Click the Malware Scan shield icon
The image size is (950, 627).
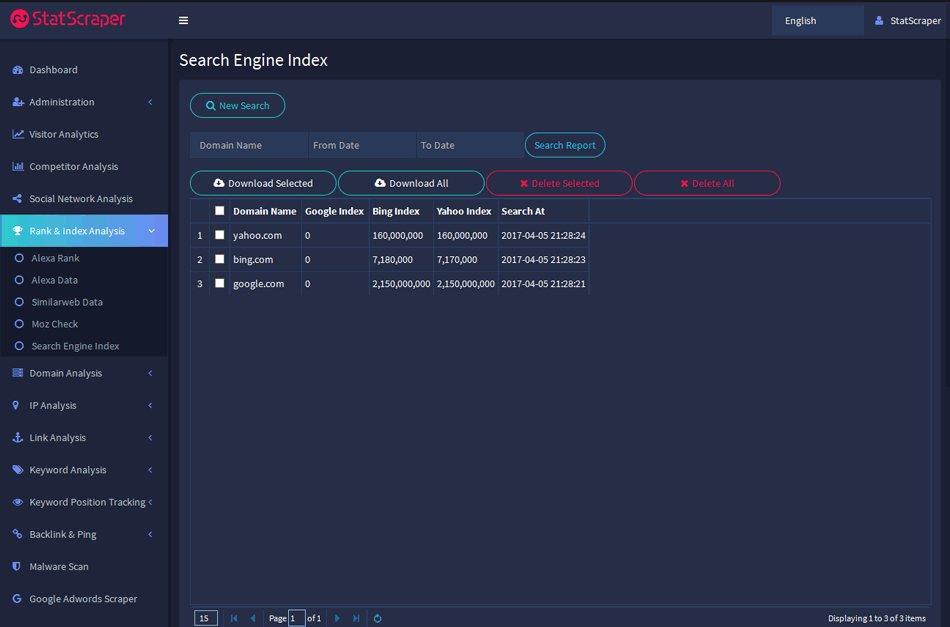[x=16, y=566]
